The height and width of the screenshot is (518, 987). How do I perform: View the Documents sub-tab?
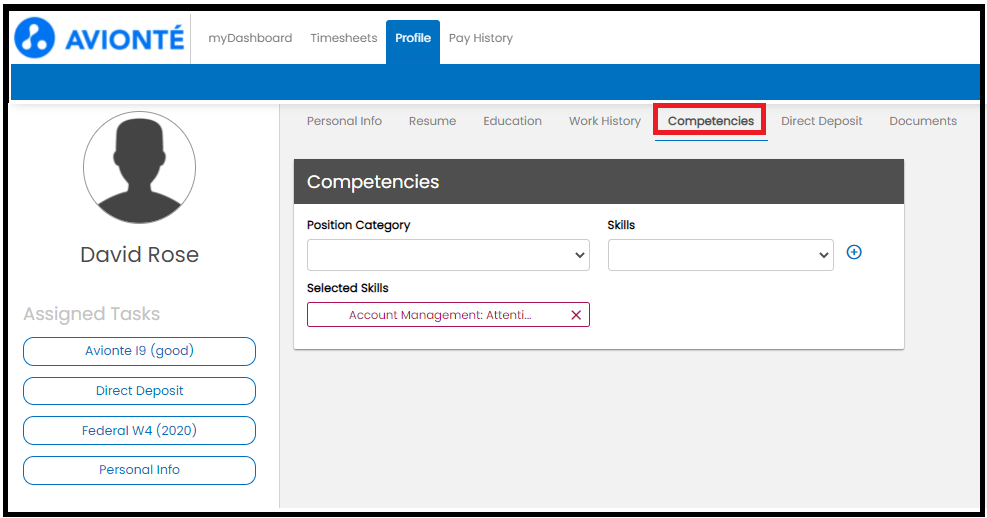pos(923,121)
